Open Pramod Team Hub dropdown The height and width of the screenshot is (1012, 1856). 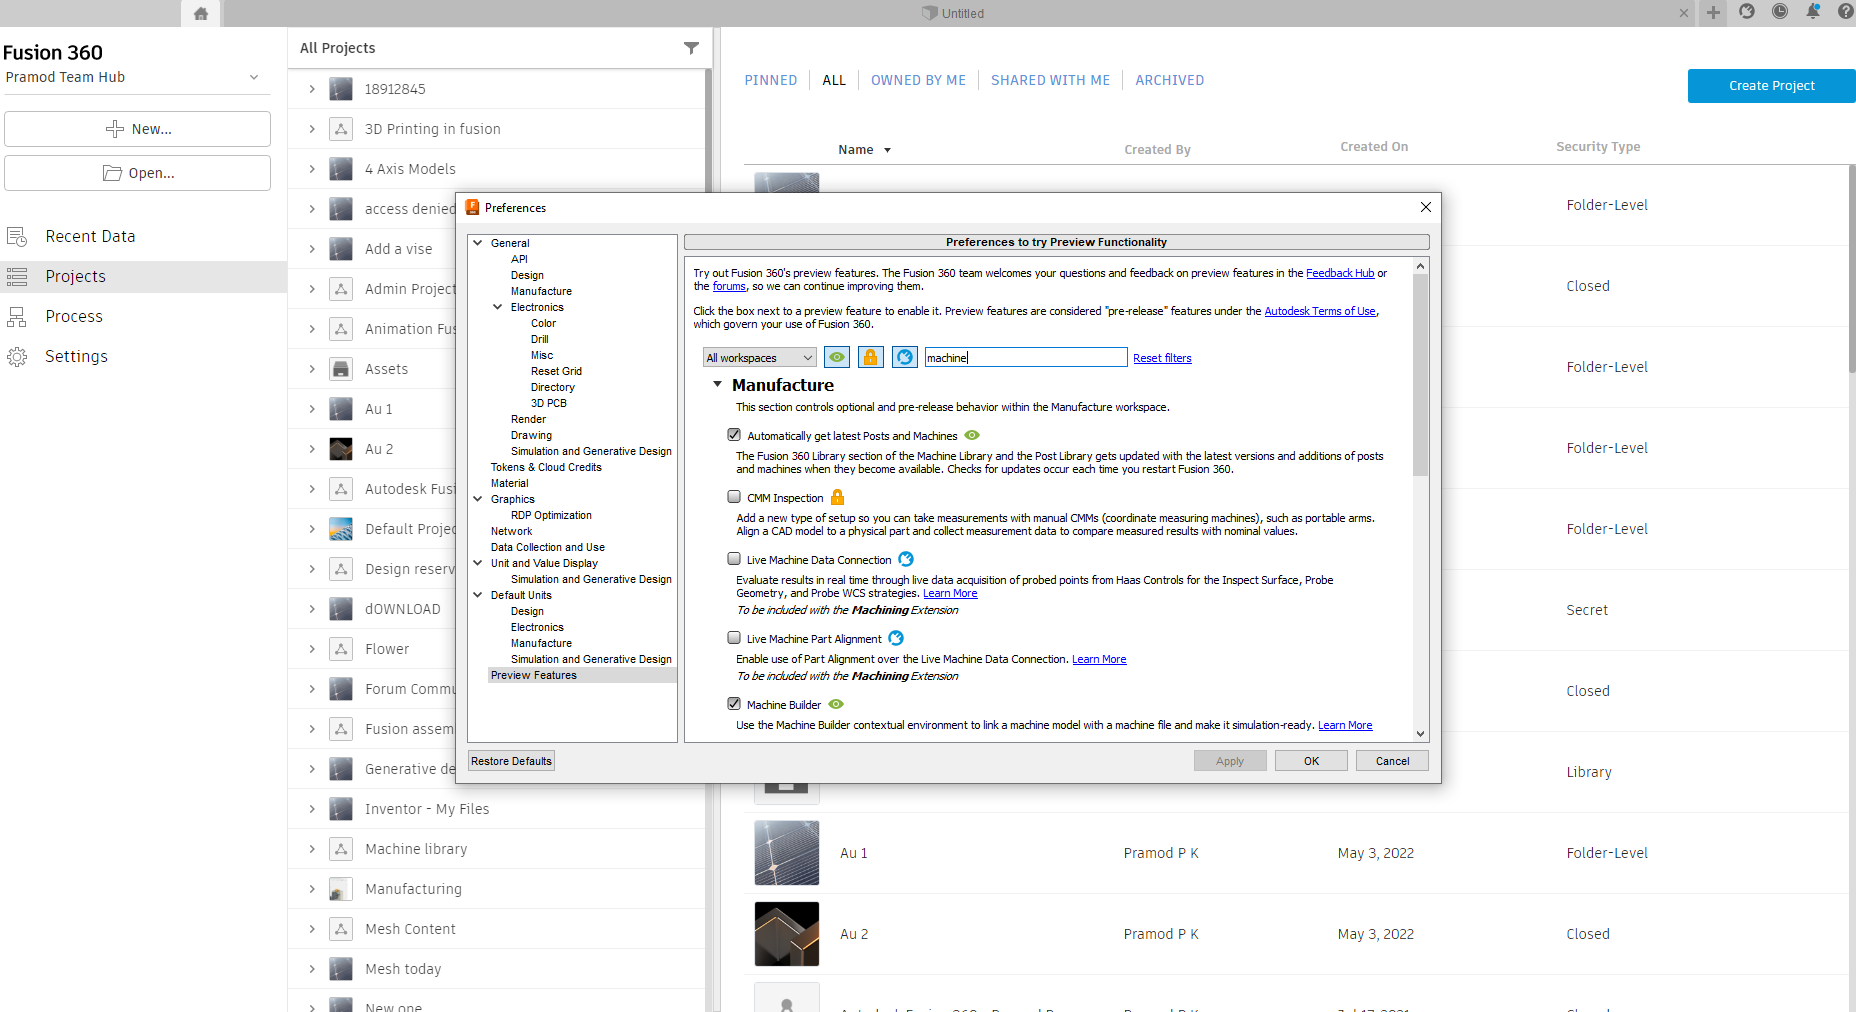pyautogui.click(x=254, y=77)
